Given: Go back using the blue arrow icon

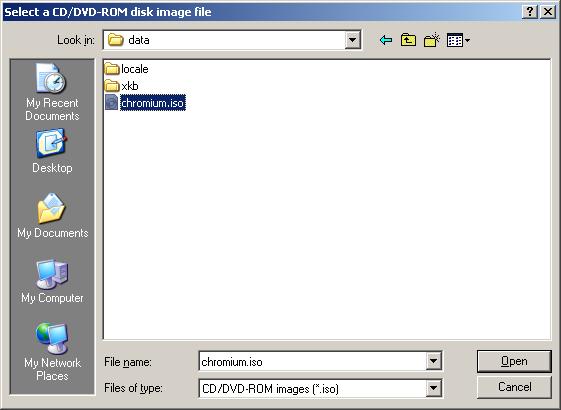Looking at the screenshot, I should coord(386,40).
